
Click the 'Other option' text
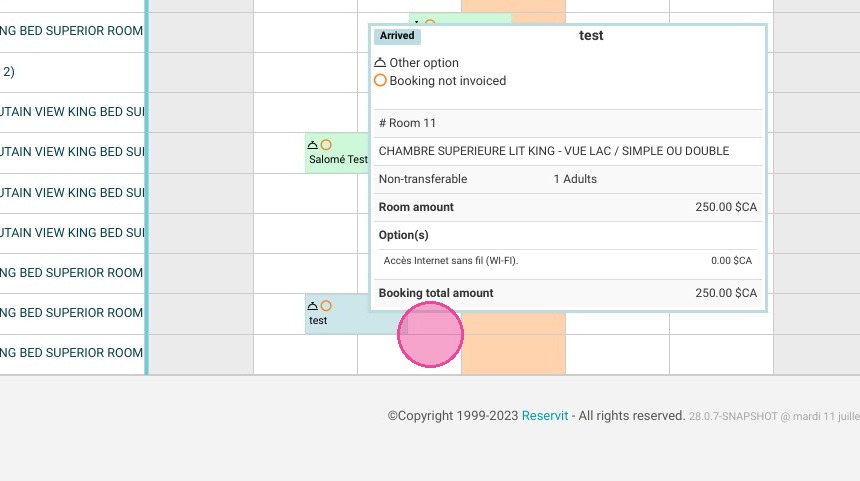coord(424,63)
